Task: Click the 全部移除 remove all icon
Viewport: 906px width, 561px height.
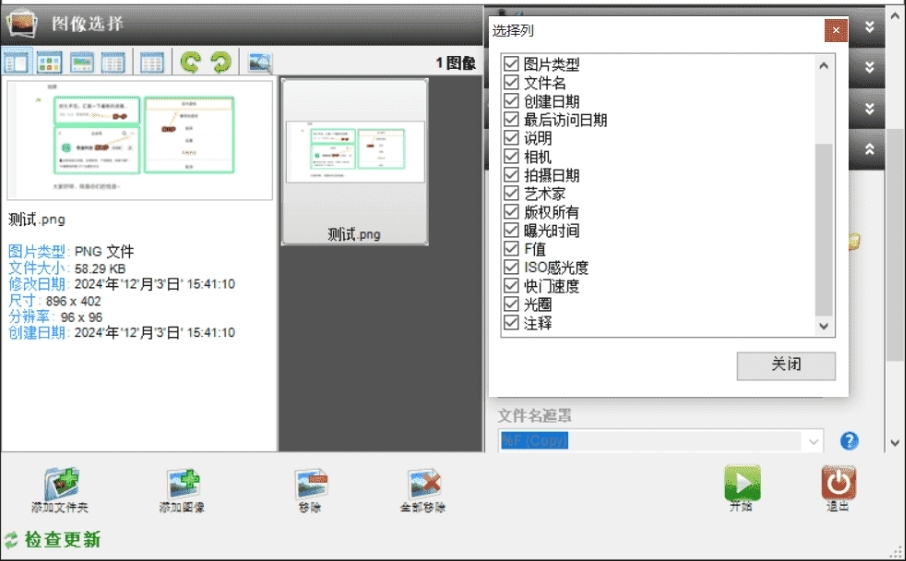Action: (x=424, y=484)
